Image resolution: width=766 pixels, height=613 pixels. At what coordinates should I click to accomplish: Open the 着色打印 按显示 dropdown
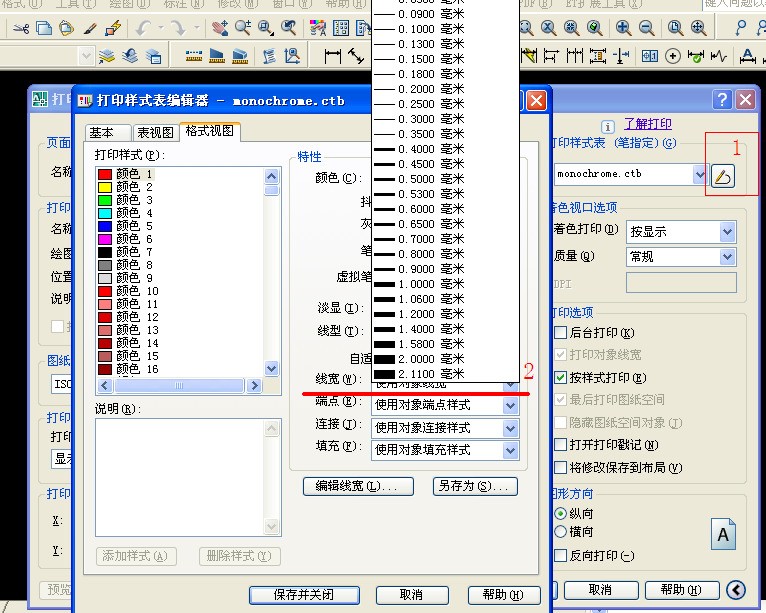point(727,232)
